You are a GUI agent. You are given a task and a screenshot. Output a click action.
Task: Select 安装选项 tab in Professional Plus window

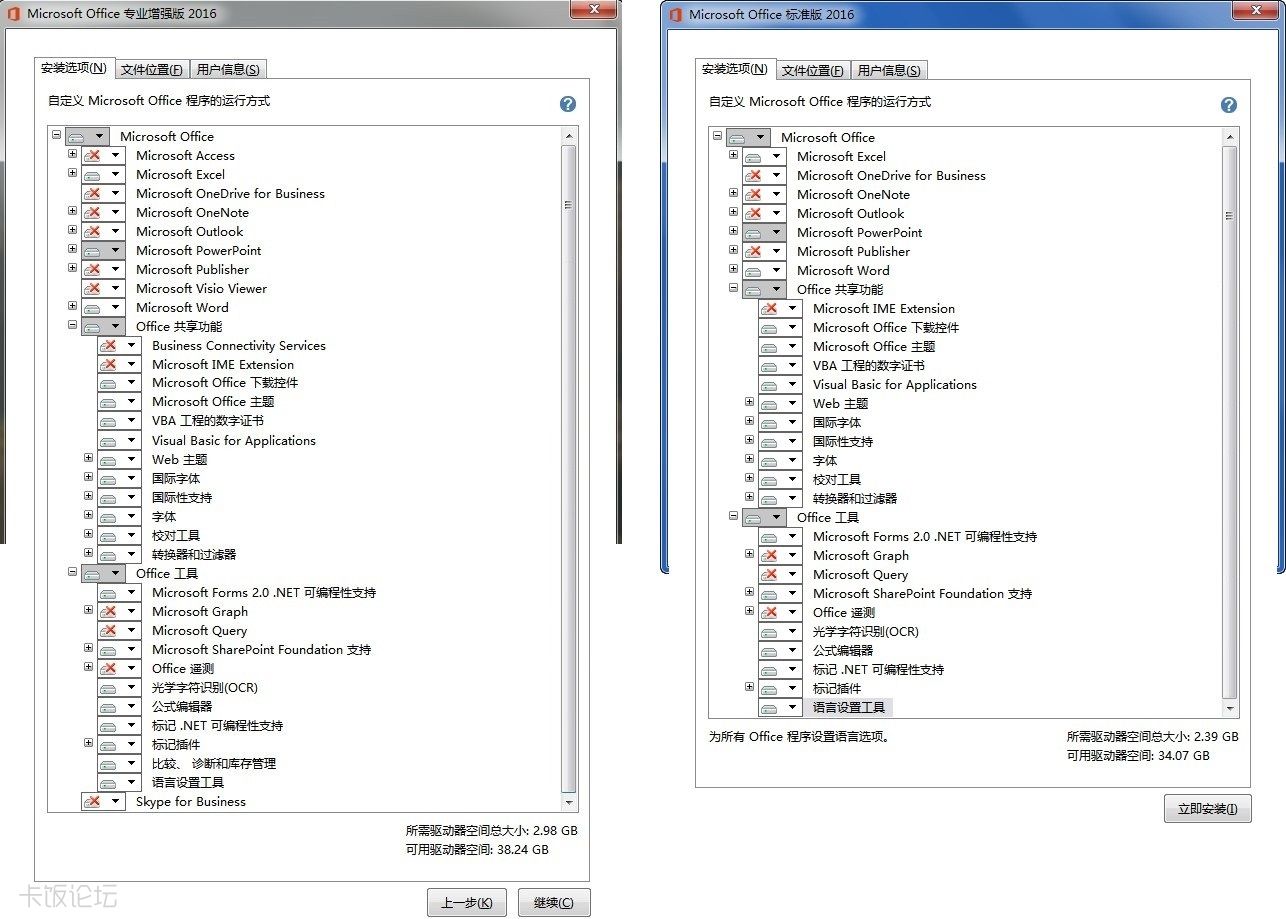(73, 68)
